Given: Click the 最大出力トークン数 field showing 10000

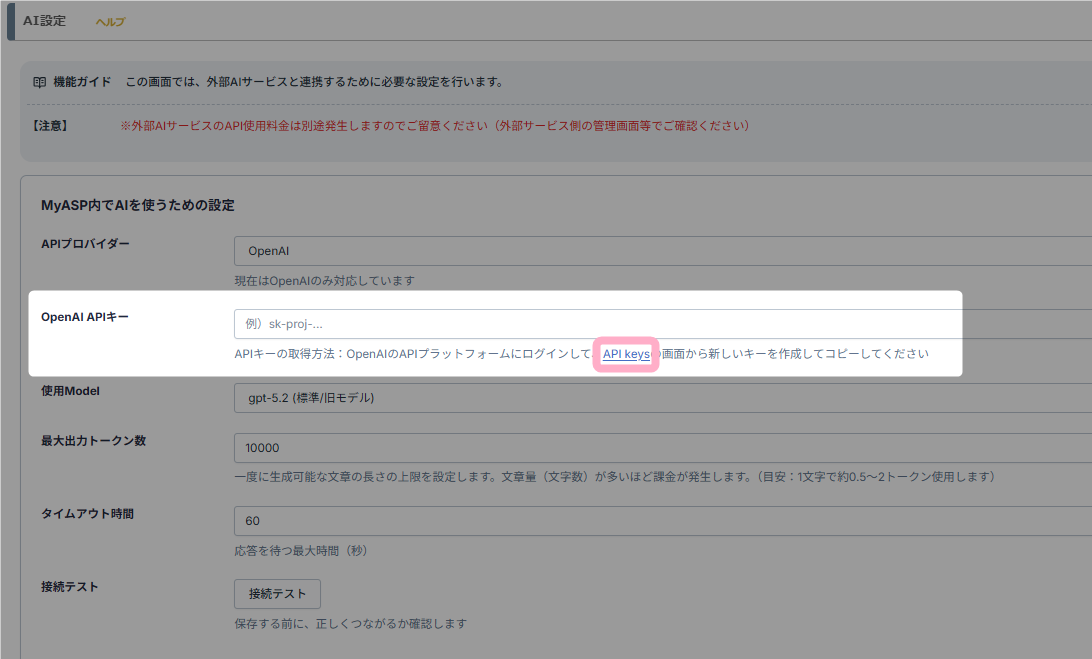Looking at the screenshot, I should 660,448.
